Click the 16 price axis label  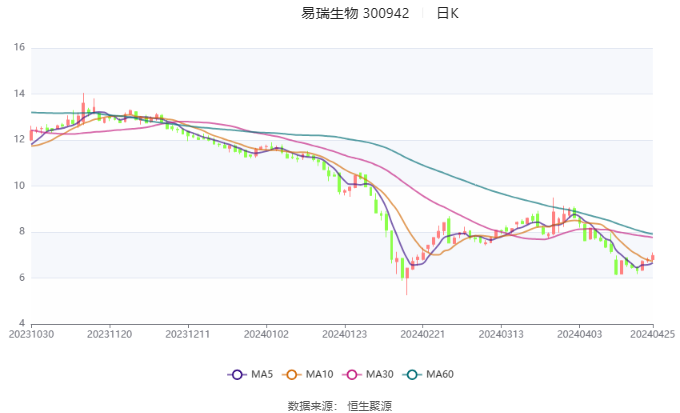click(x=19, y=47)
